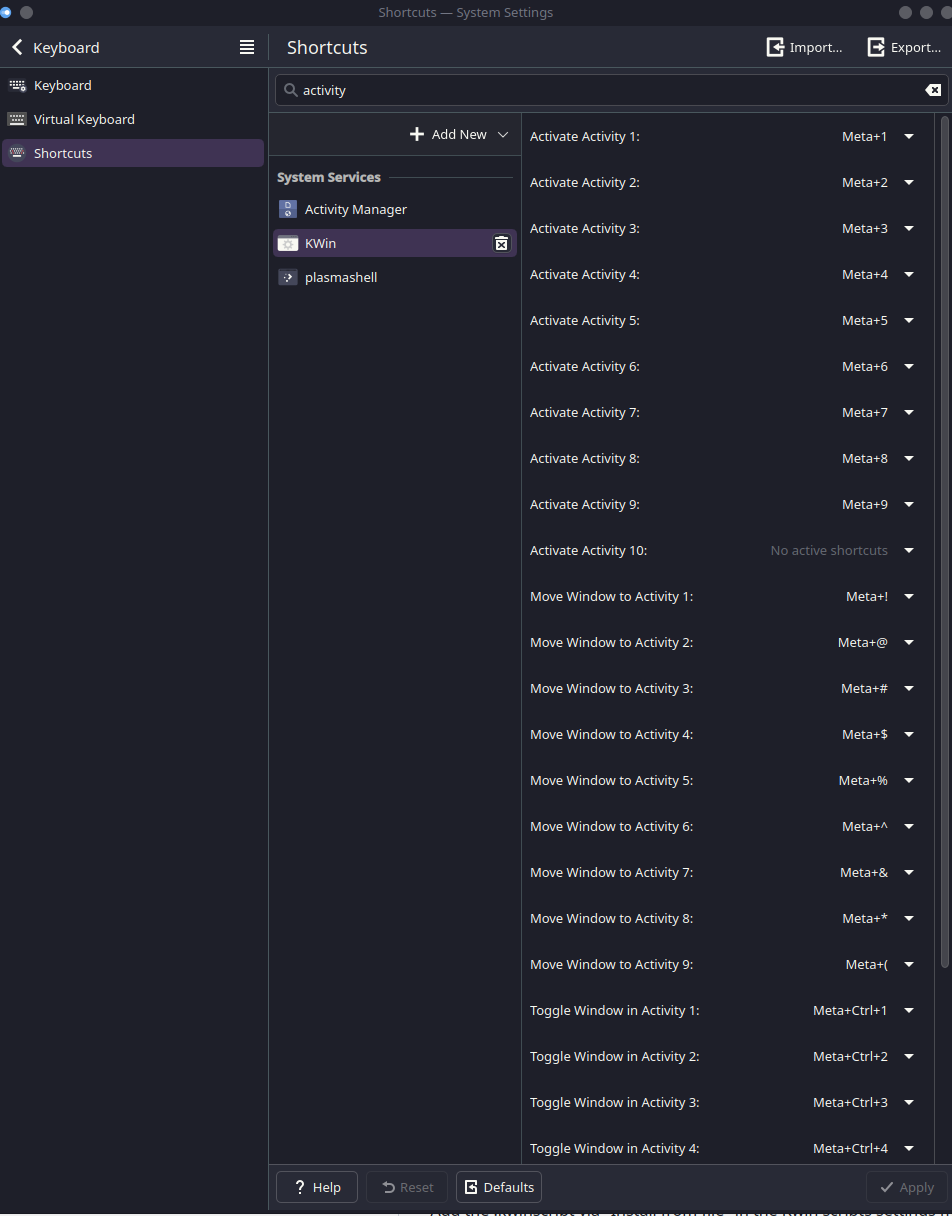The image size is (952, 1216).
Task: Click the Meta+@ shortcut value
Action: pyautogui.click(x=863, y=642)
